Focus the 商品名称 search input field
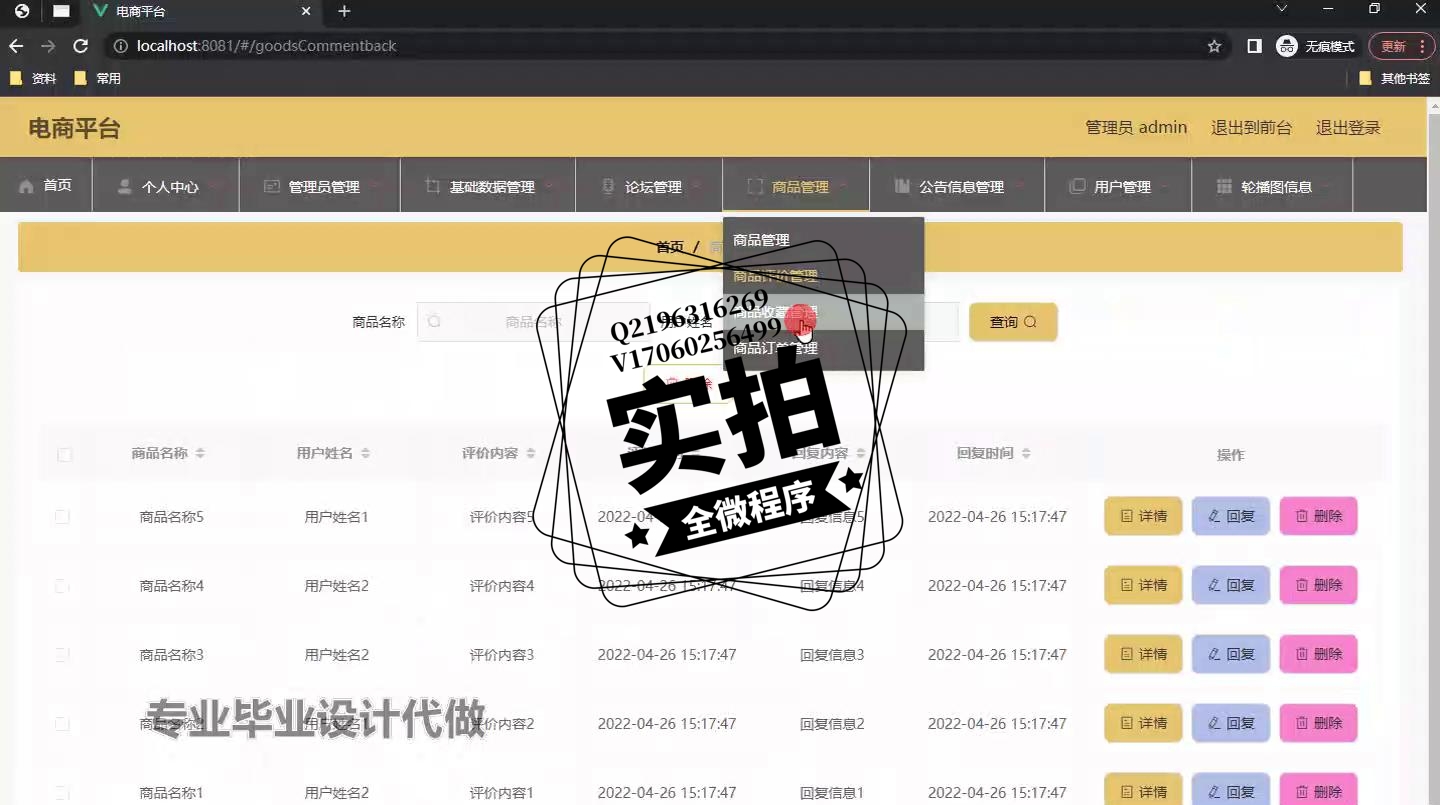Viewport: 1440px width, 805px height. click(x=533, y=322)
